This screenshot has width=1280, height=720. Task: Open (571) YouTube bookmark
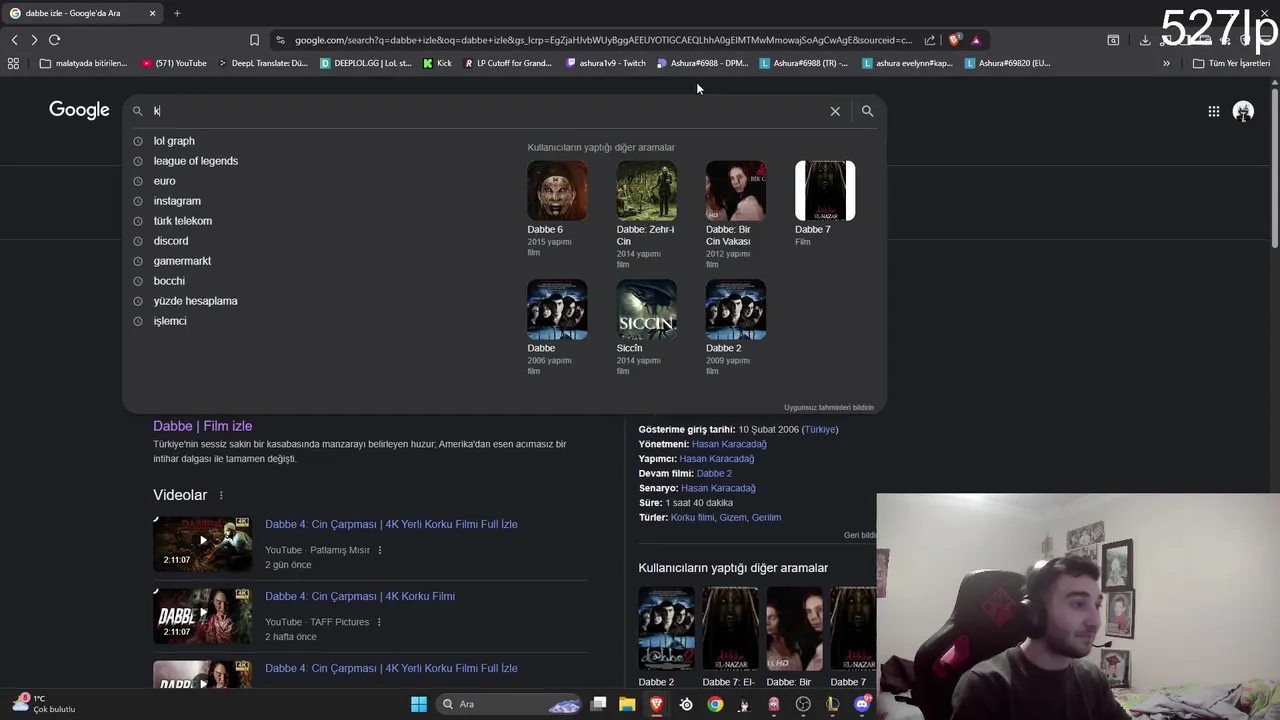(174, 63)
